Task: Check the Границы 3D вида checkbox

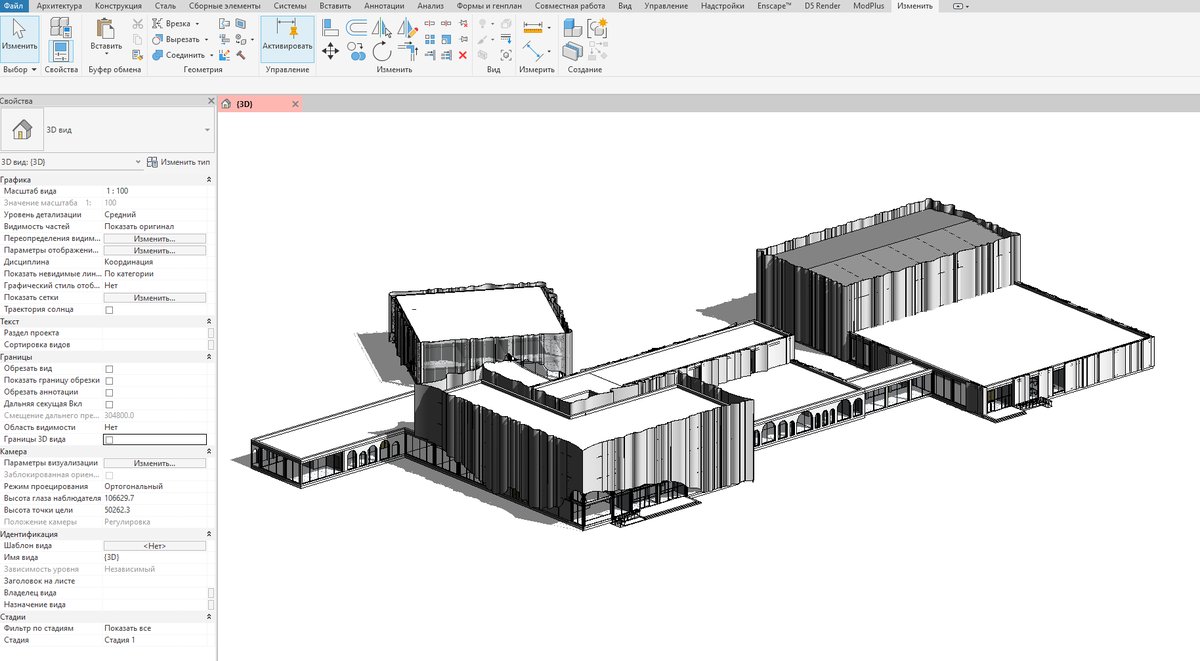Action: [109, 439]
